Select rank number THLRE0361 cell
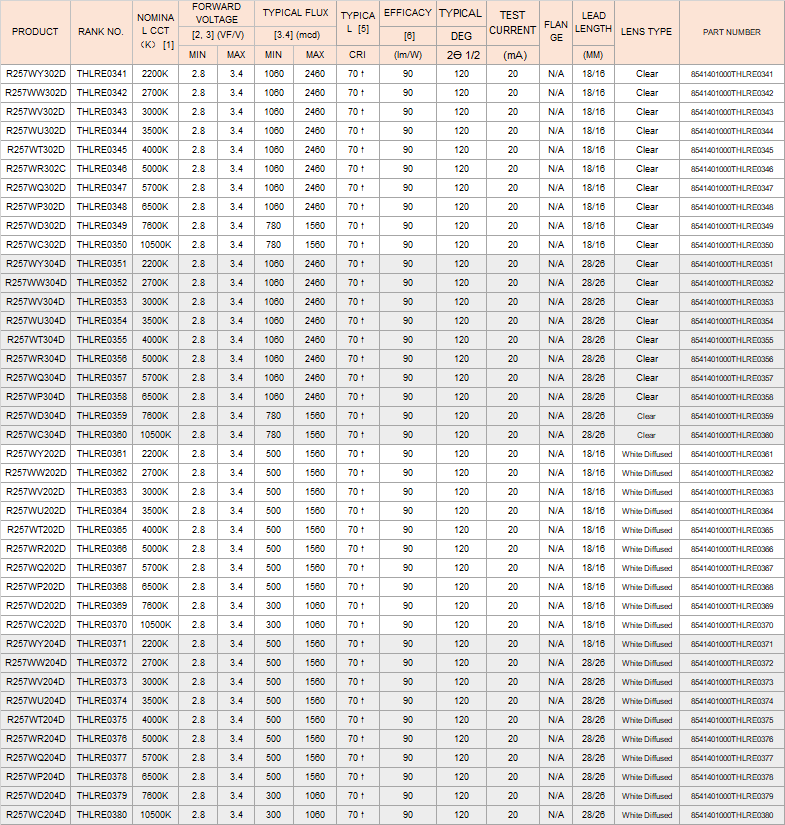The width and height of the screenshot is (785, 825). click(102, 454)
